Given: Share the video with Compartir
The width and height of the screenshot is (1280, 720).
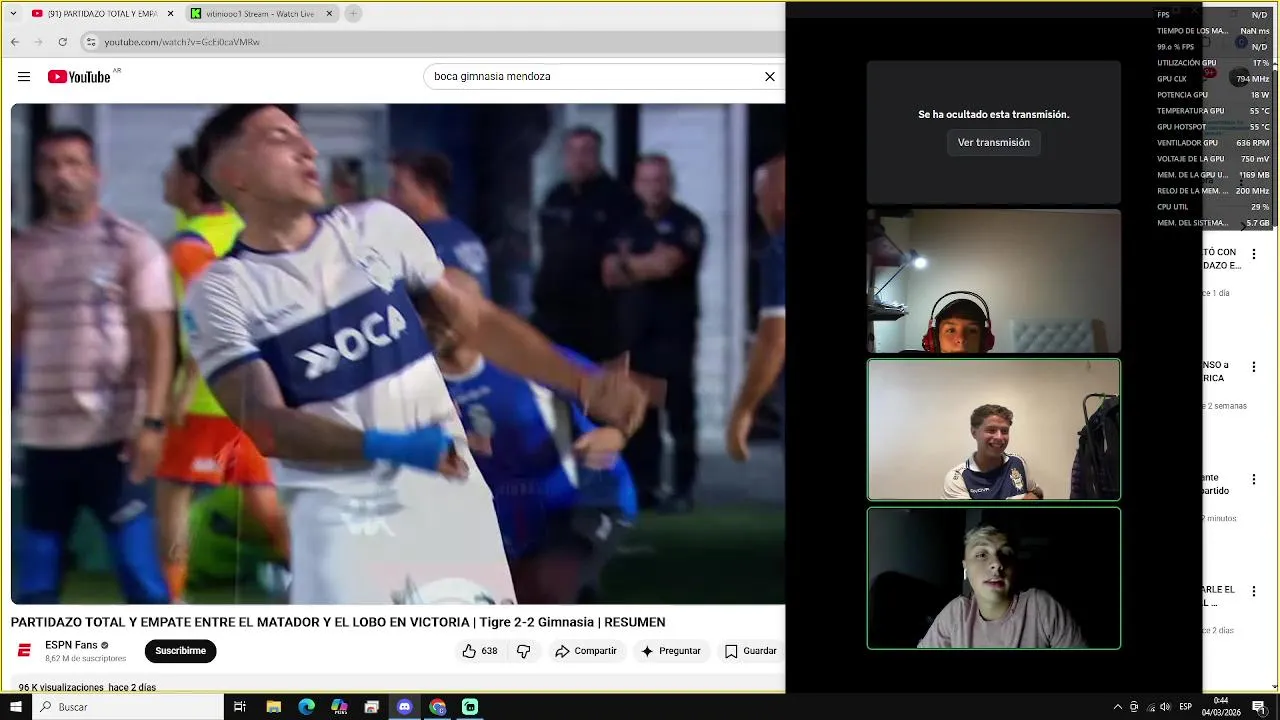Looking at the screenshot, I should (587, 651).
